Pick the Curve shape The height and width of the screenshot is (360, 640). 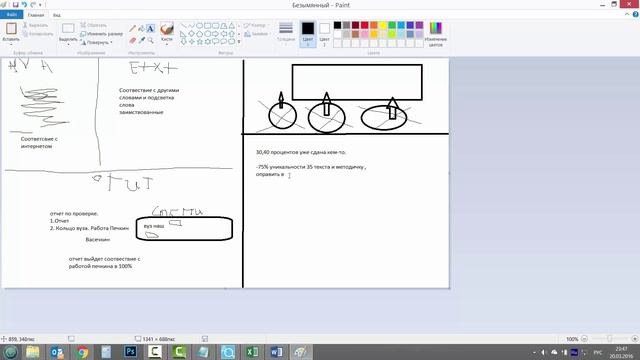point(191,26)
